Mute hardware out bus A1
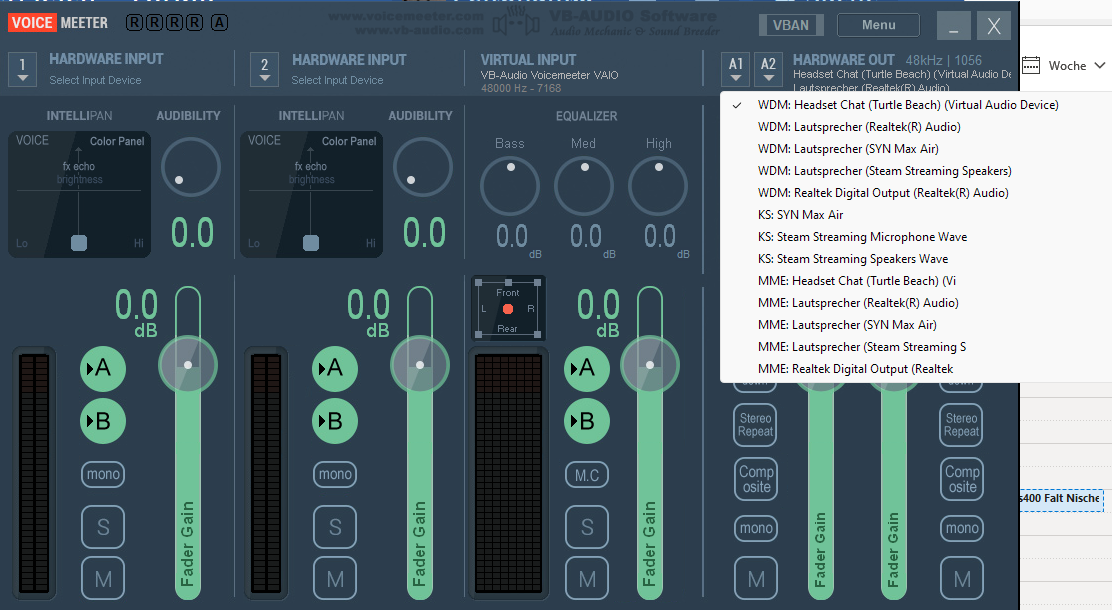This screenshot has width=1112, height=610. [x=756, y=579]
